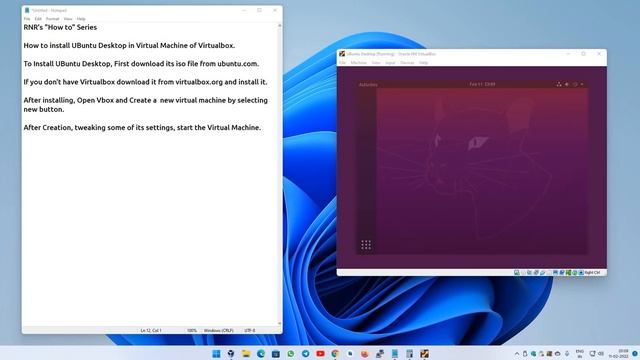Open the View menu in Notepad

pyautogui.click(x=68, y=19)
